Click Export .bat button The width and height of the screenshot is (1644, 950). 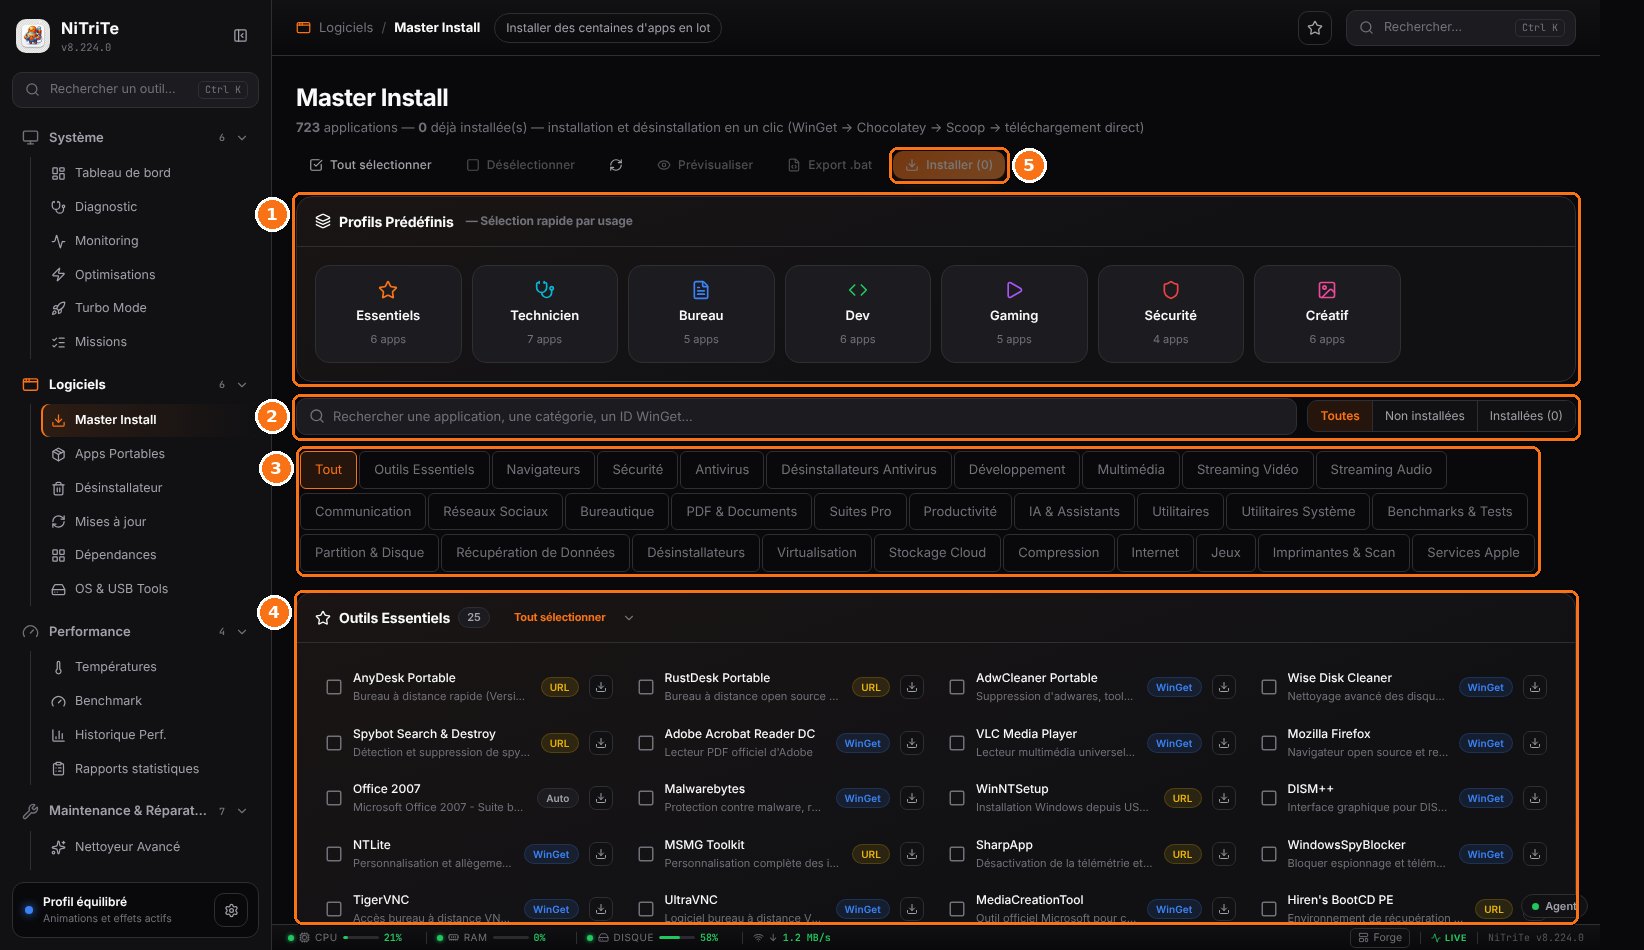pos(830,165)
